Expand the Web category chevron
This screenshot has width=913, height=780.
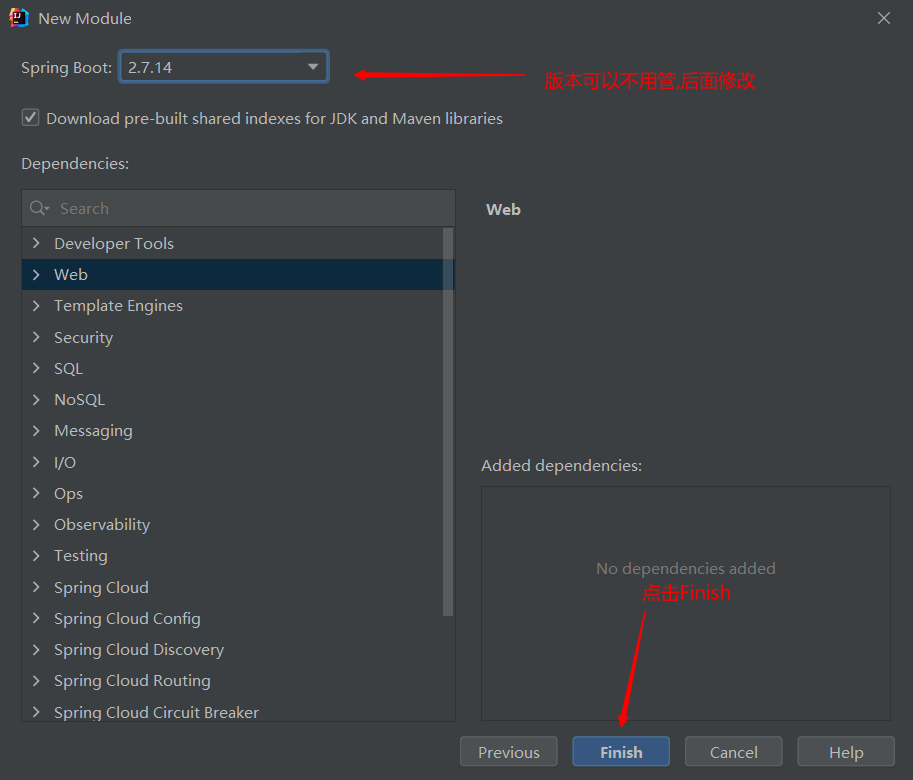(36, 274)
